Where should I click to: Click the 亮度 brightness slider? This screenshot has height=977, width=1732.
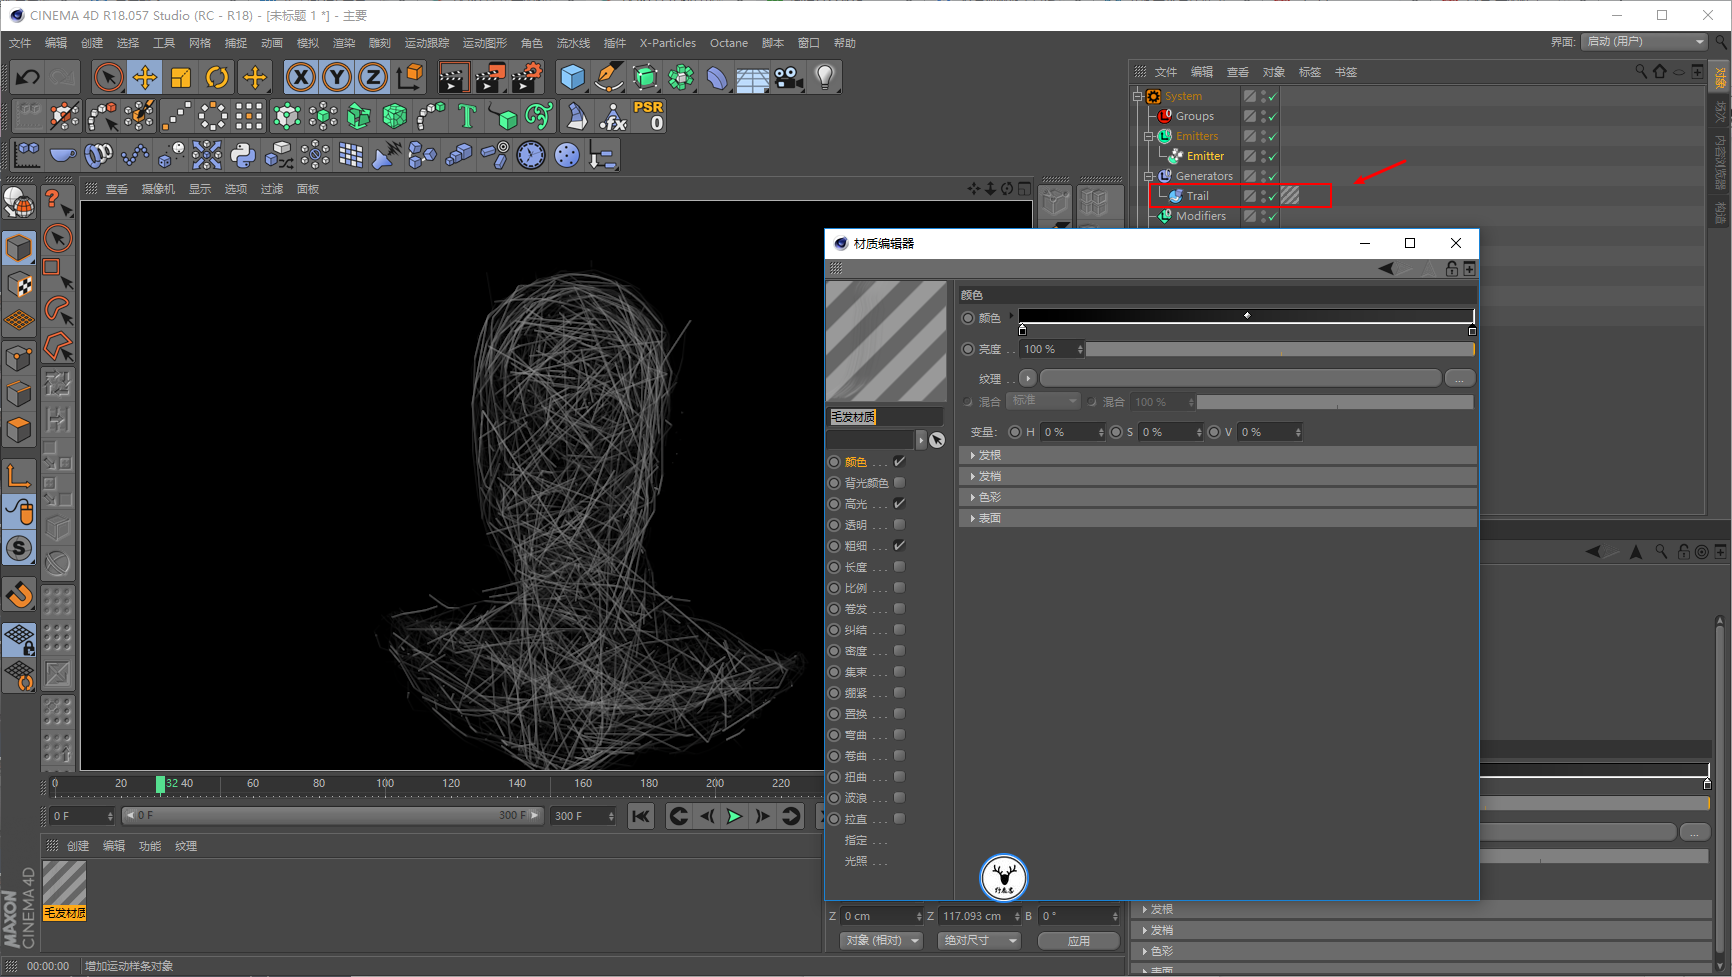pos(1280,349)
